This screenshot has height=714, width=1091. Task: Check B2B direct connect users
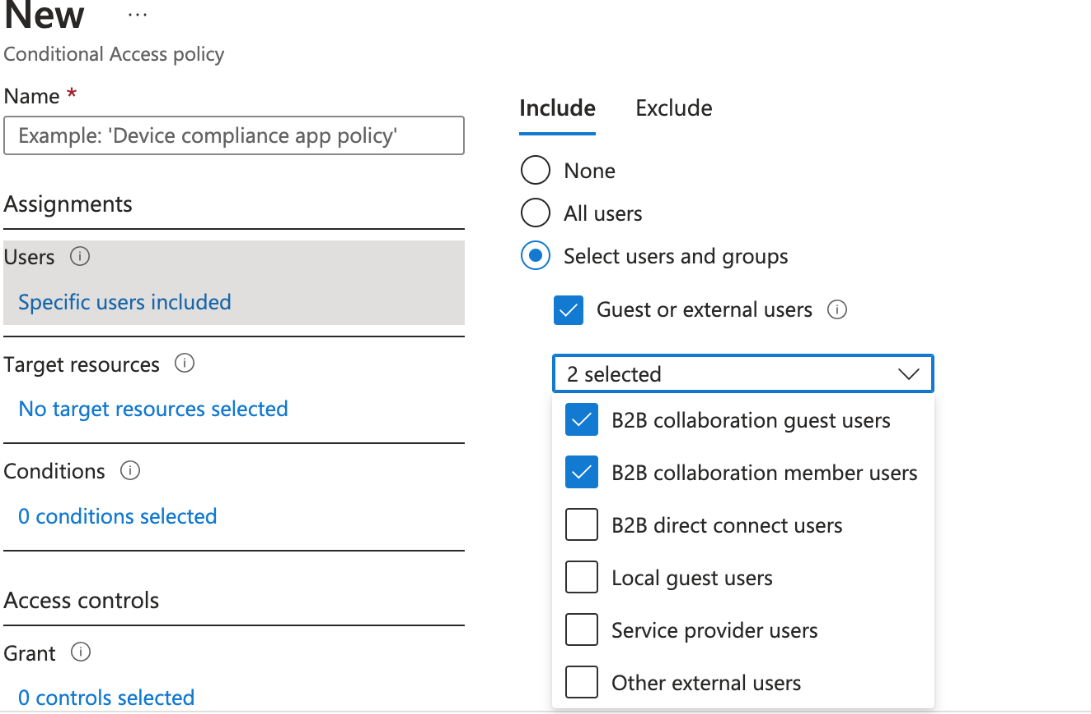click(x=582, y=525)
